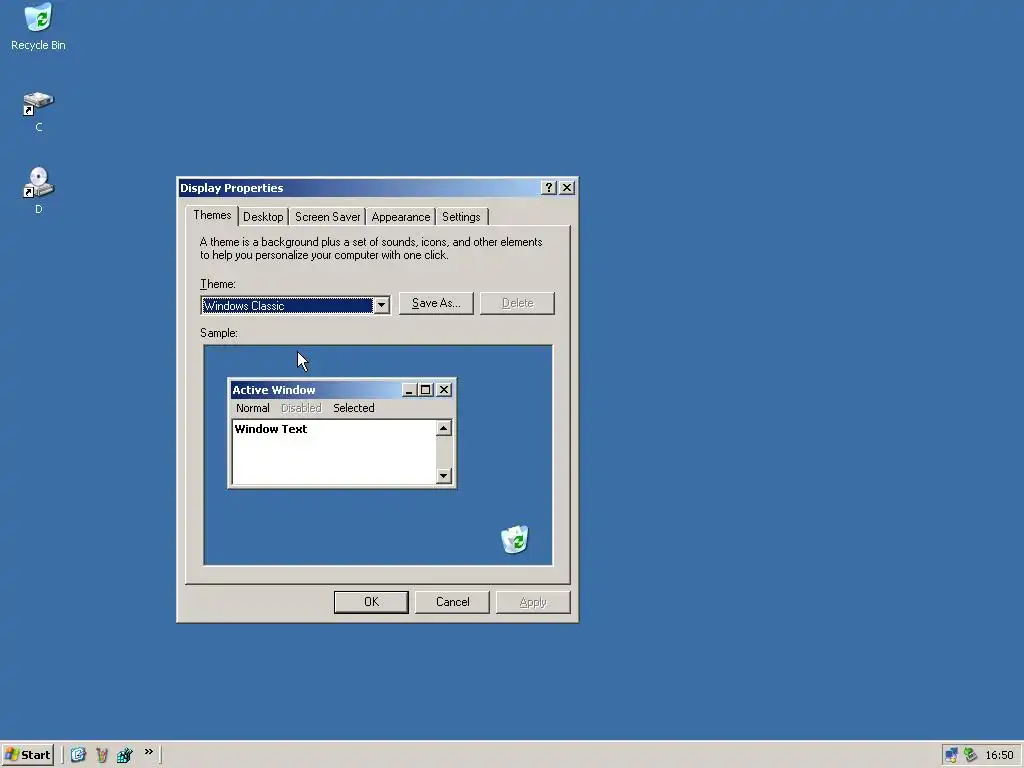Open the Theme dropdown arrow
The height and width of the screenshot is (768, 1024).
[381, 305]
